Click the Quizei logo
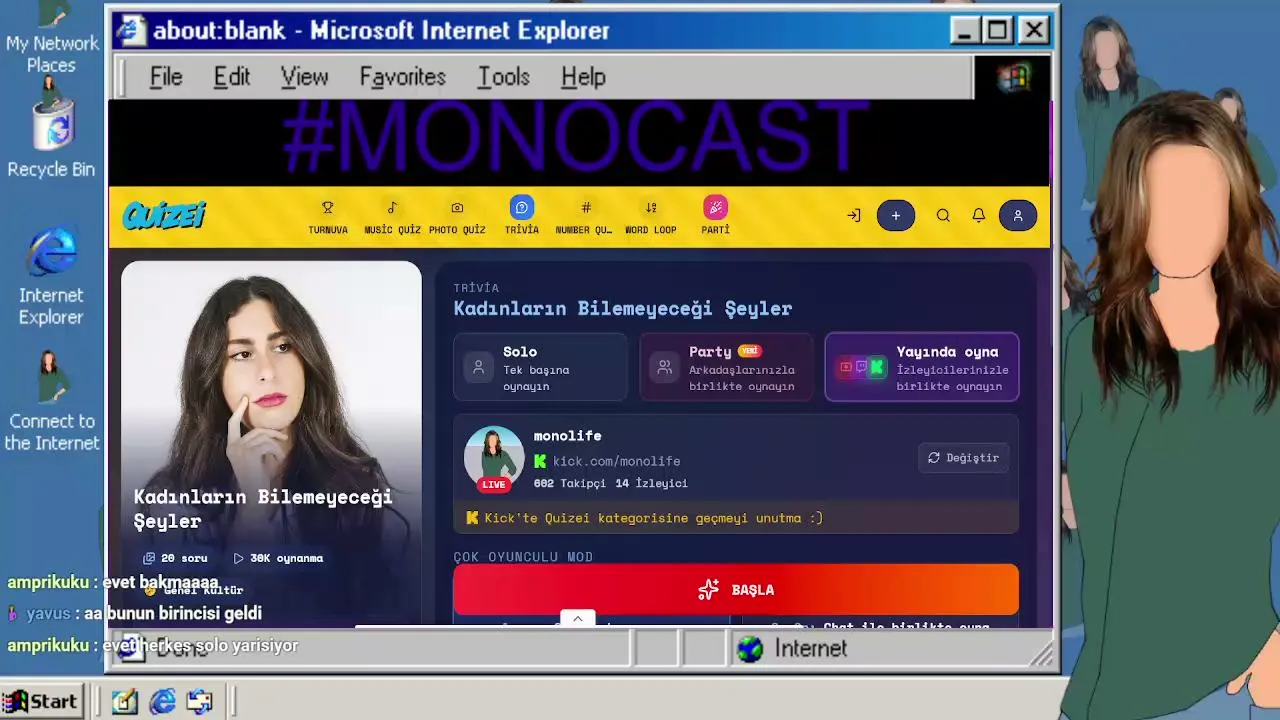 click(164, 215)
